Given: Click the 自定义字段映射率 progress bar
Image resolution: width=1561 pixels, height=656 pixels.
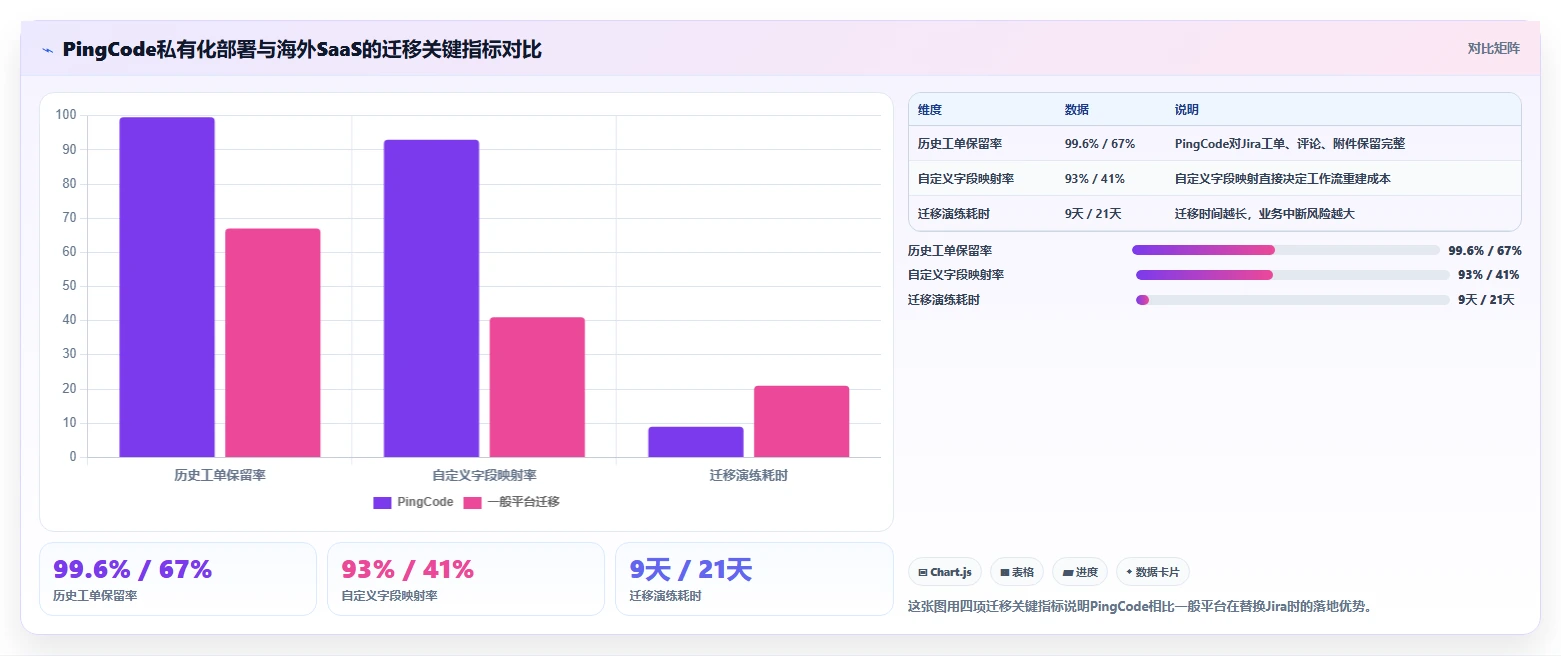Looking at the screenshot, I should (x=1292, y=275).
